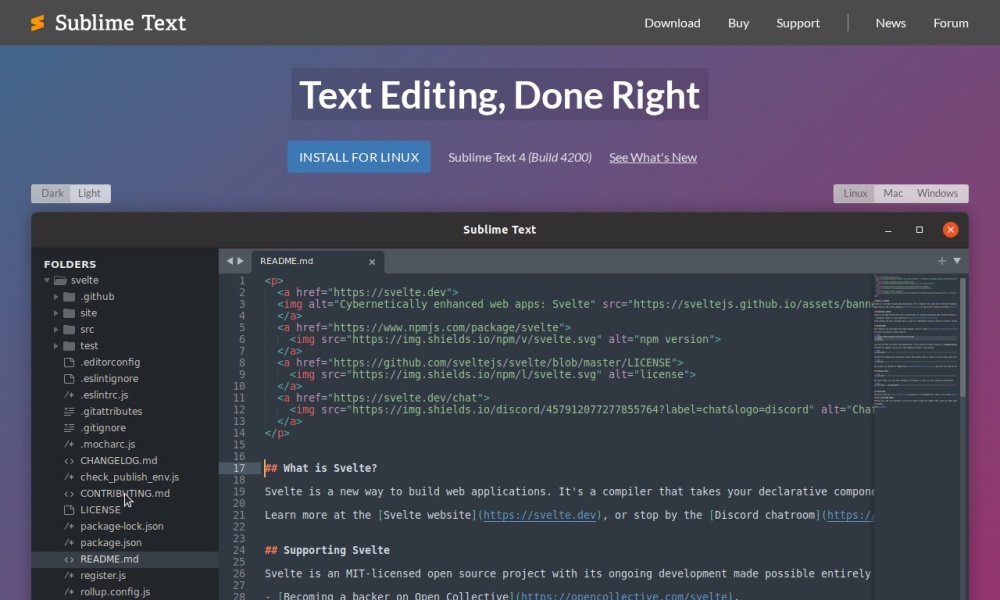Go to next tab with right arrow
1000x600 pixels.
coord(240,261)
